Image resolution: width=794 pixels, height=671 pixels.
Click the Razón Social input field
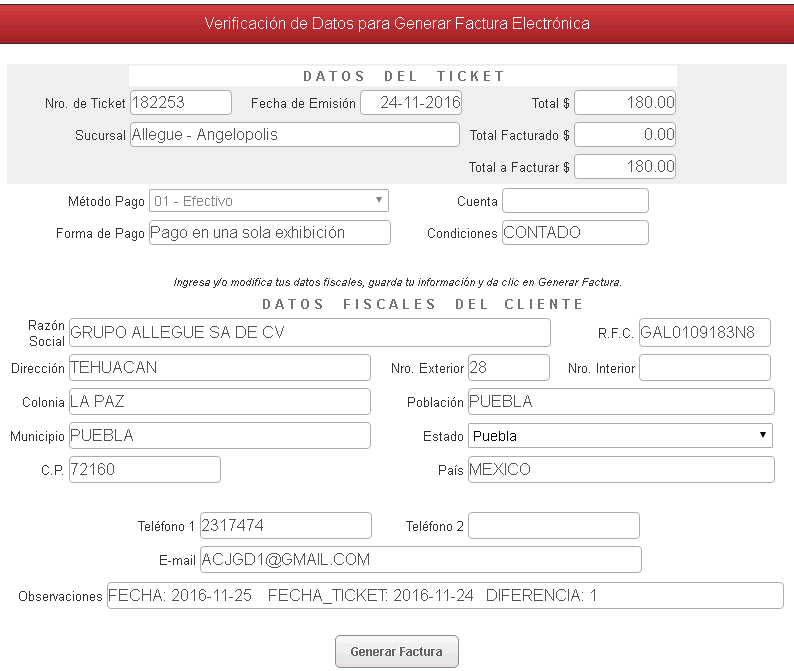(x=309, y=333)
